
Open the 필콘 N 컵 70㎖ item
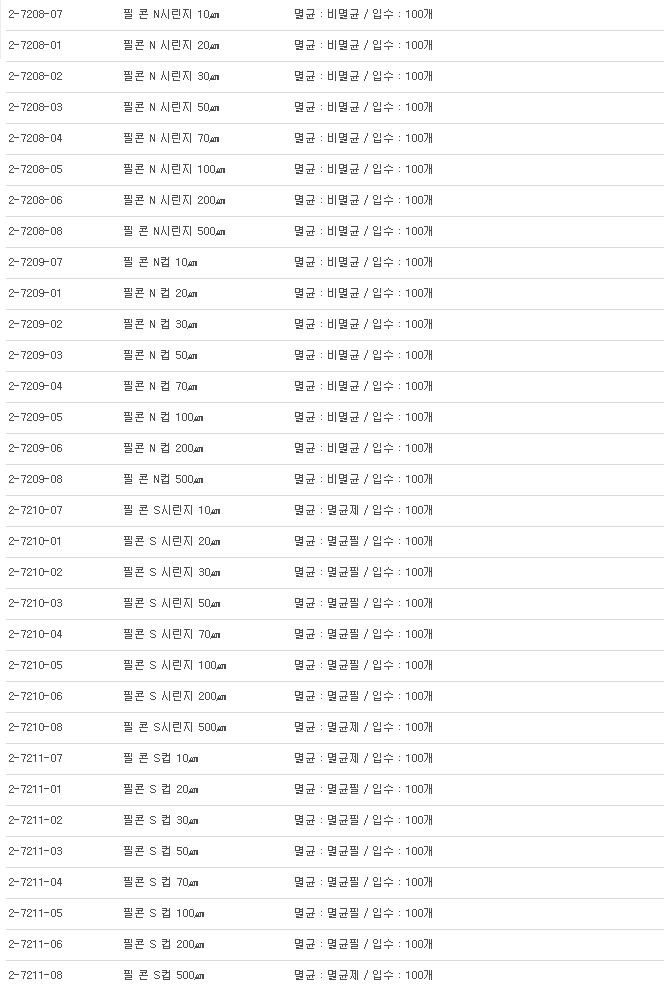coord(160,387)
